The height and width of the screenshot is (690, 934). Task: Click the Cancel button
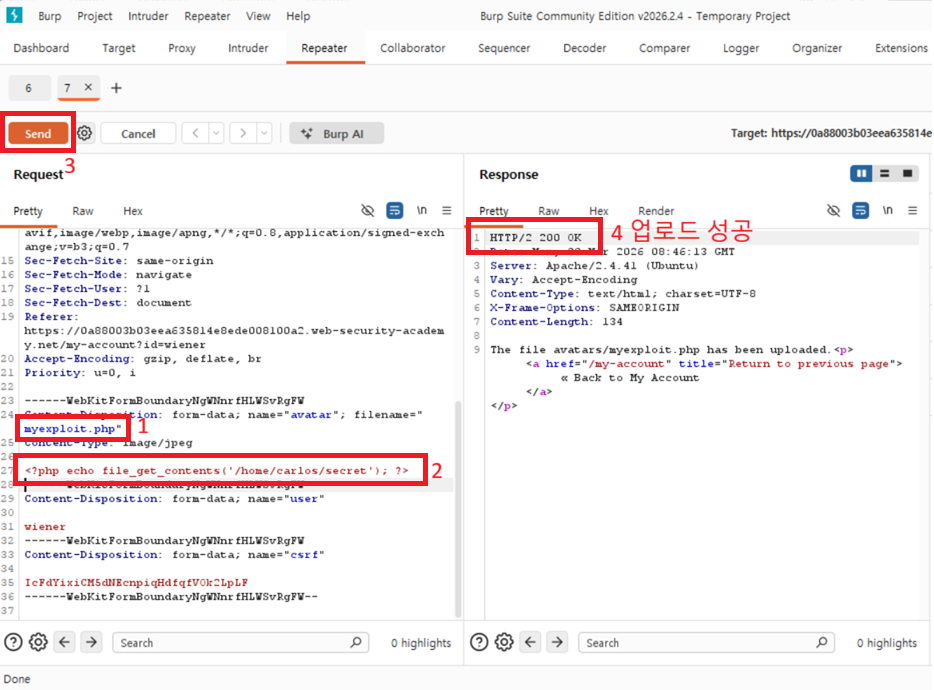point(138,133)
